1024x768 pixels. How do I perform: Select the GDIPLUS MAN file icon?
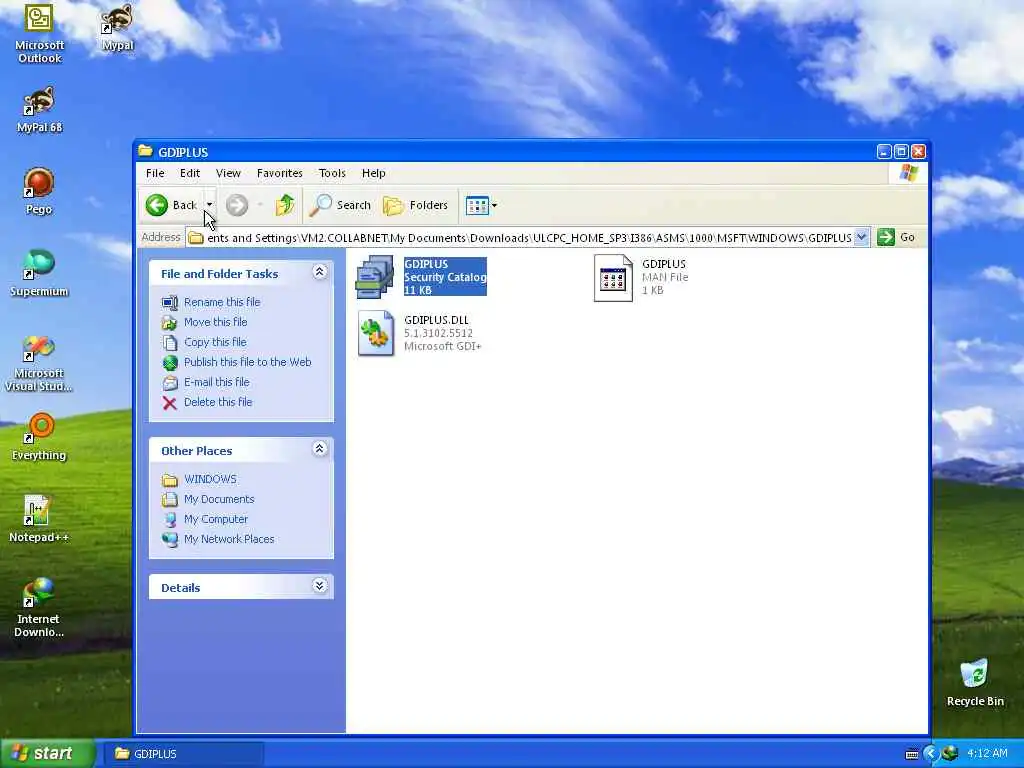613,278
